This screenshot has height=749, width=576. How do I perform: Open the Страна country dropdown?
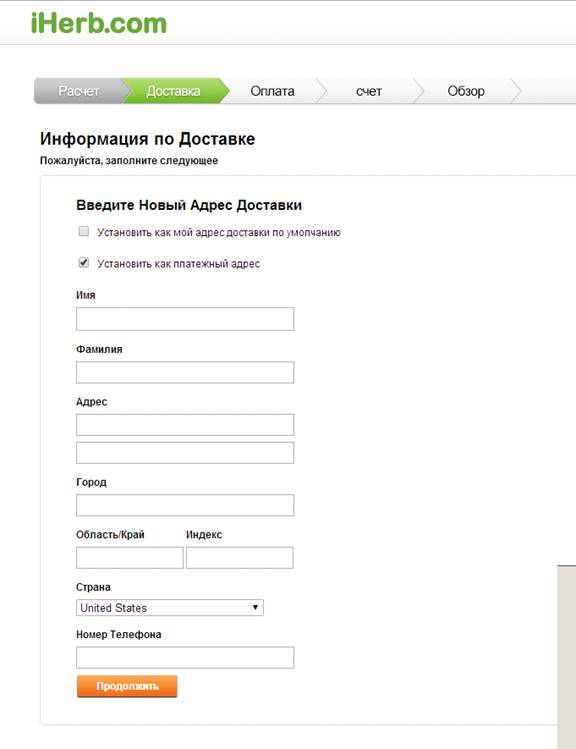(x=170, y=608)
